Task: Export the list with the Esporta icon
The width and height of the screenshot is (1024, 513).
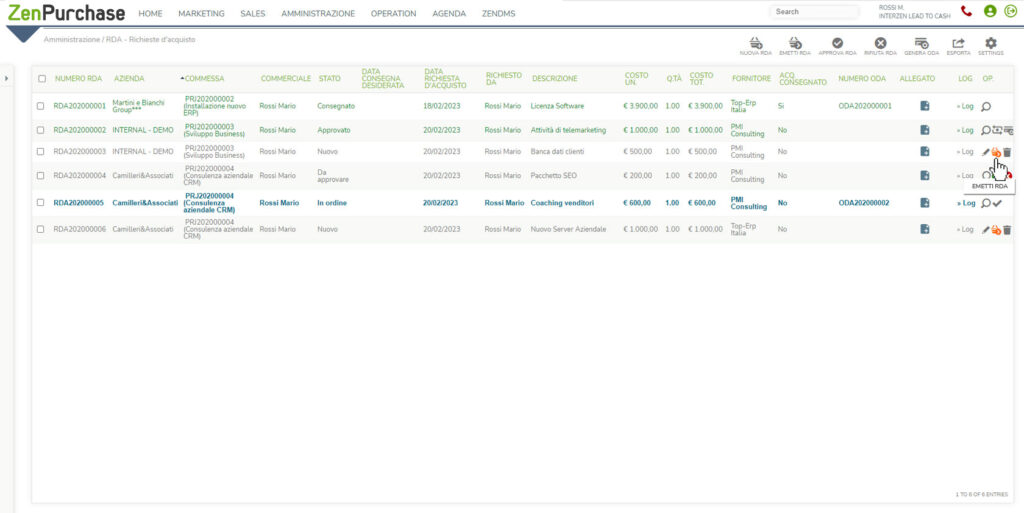Action: click(x=958, y=43)
